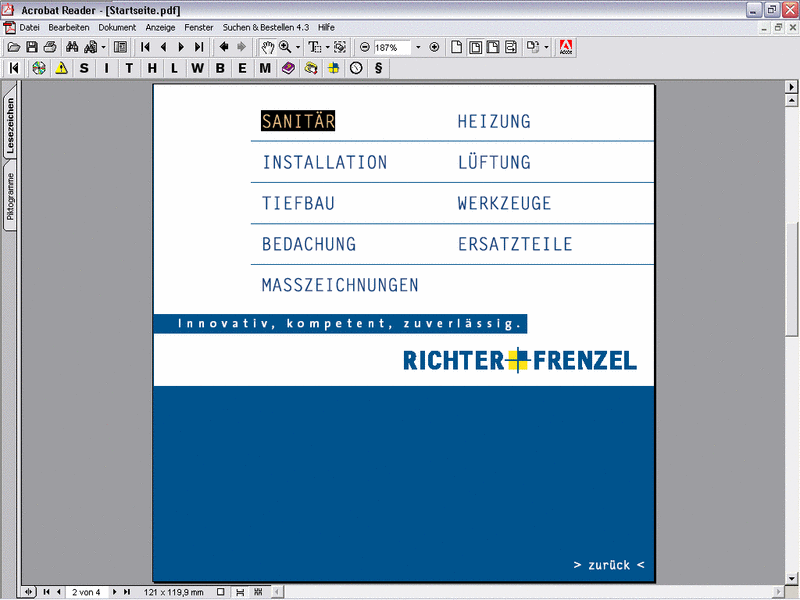Open the zoom level dropdown arrow

pyautogui.click(x=418, y=47)
